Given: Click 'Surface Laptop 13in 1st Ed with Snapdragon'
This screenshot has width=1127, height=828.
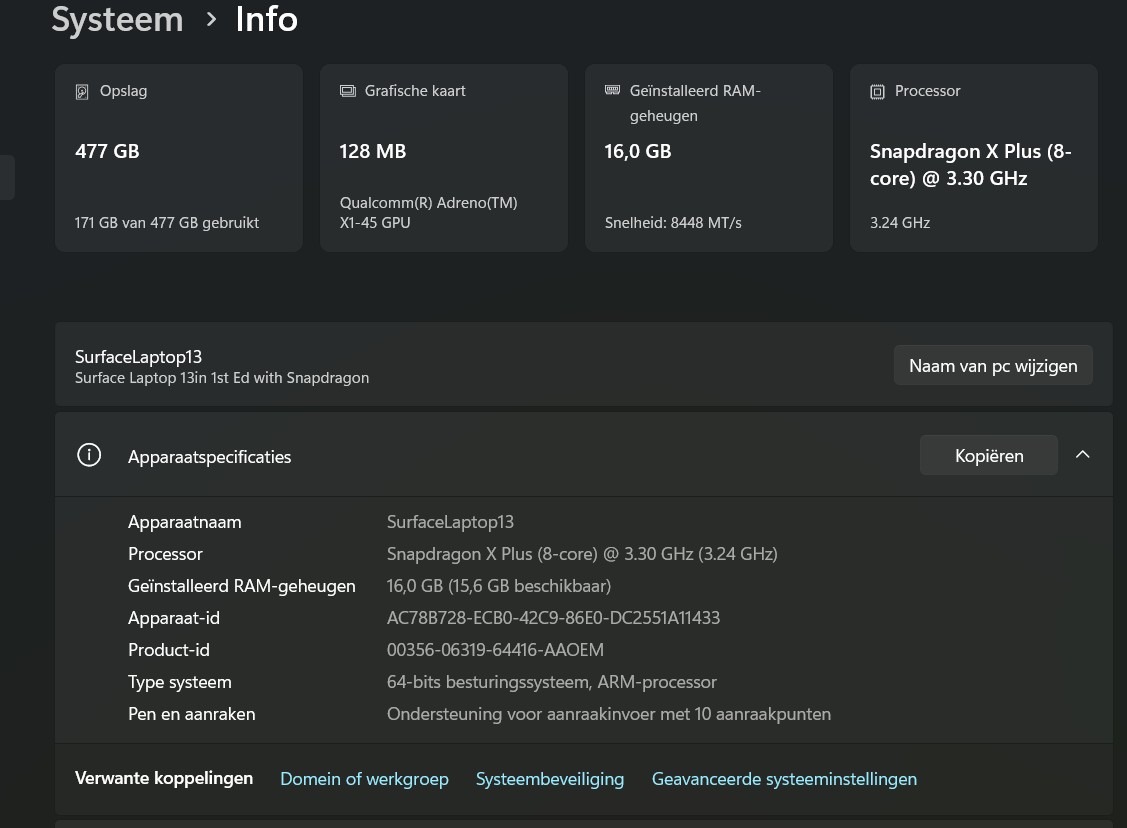Looking at the screenshot, I should pos(222,378).
